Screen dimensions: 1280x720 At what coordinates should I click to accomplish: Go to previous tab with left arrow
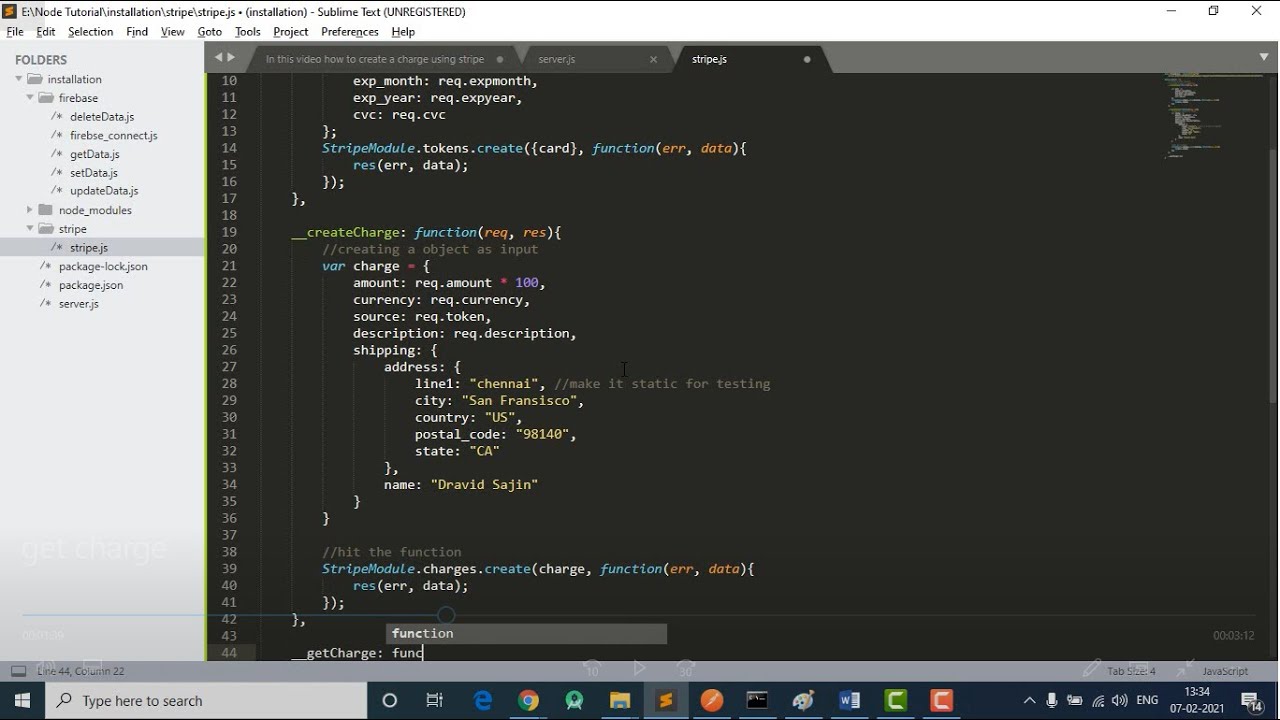click(x=218, y=58)
